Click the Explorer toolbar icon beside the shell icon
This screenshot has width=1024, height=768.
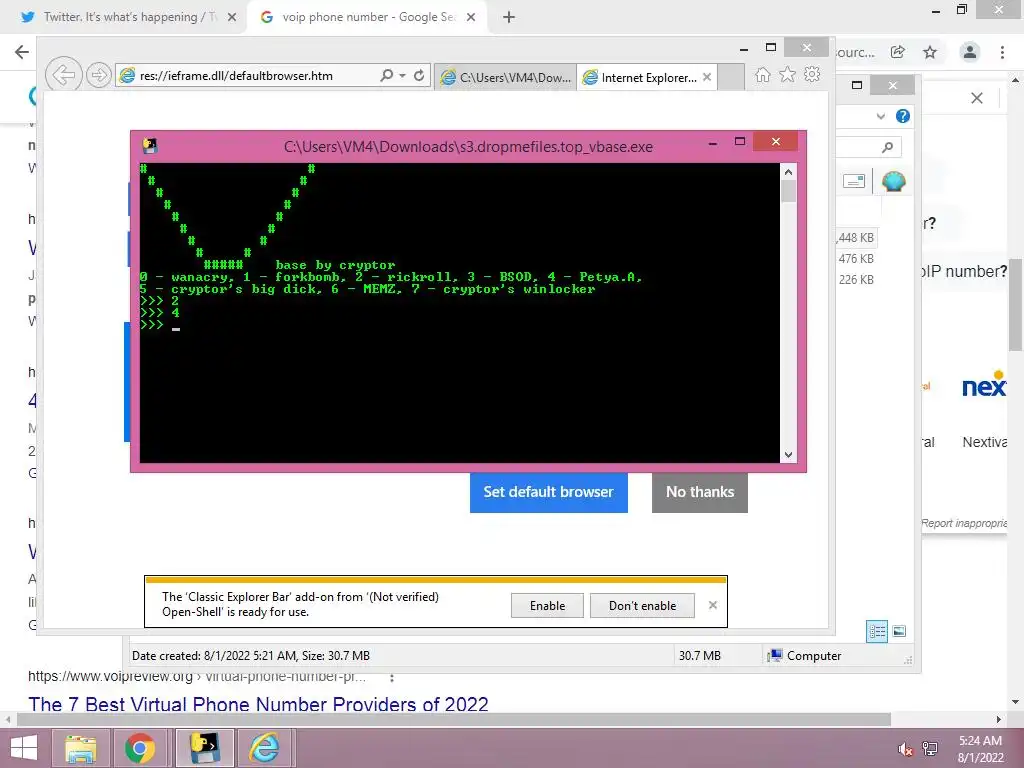854,181
